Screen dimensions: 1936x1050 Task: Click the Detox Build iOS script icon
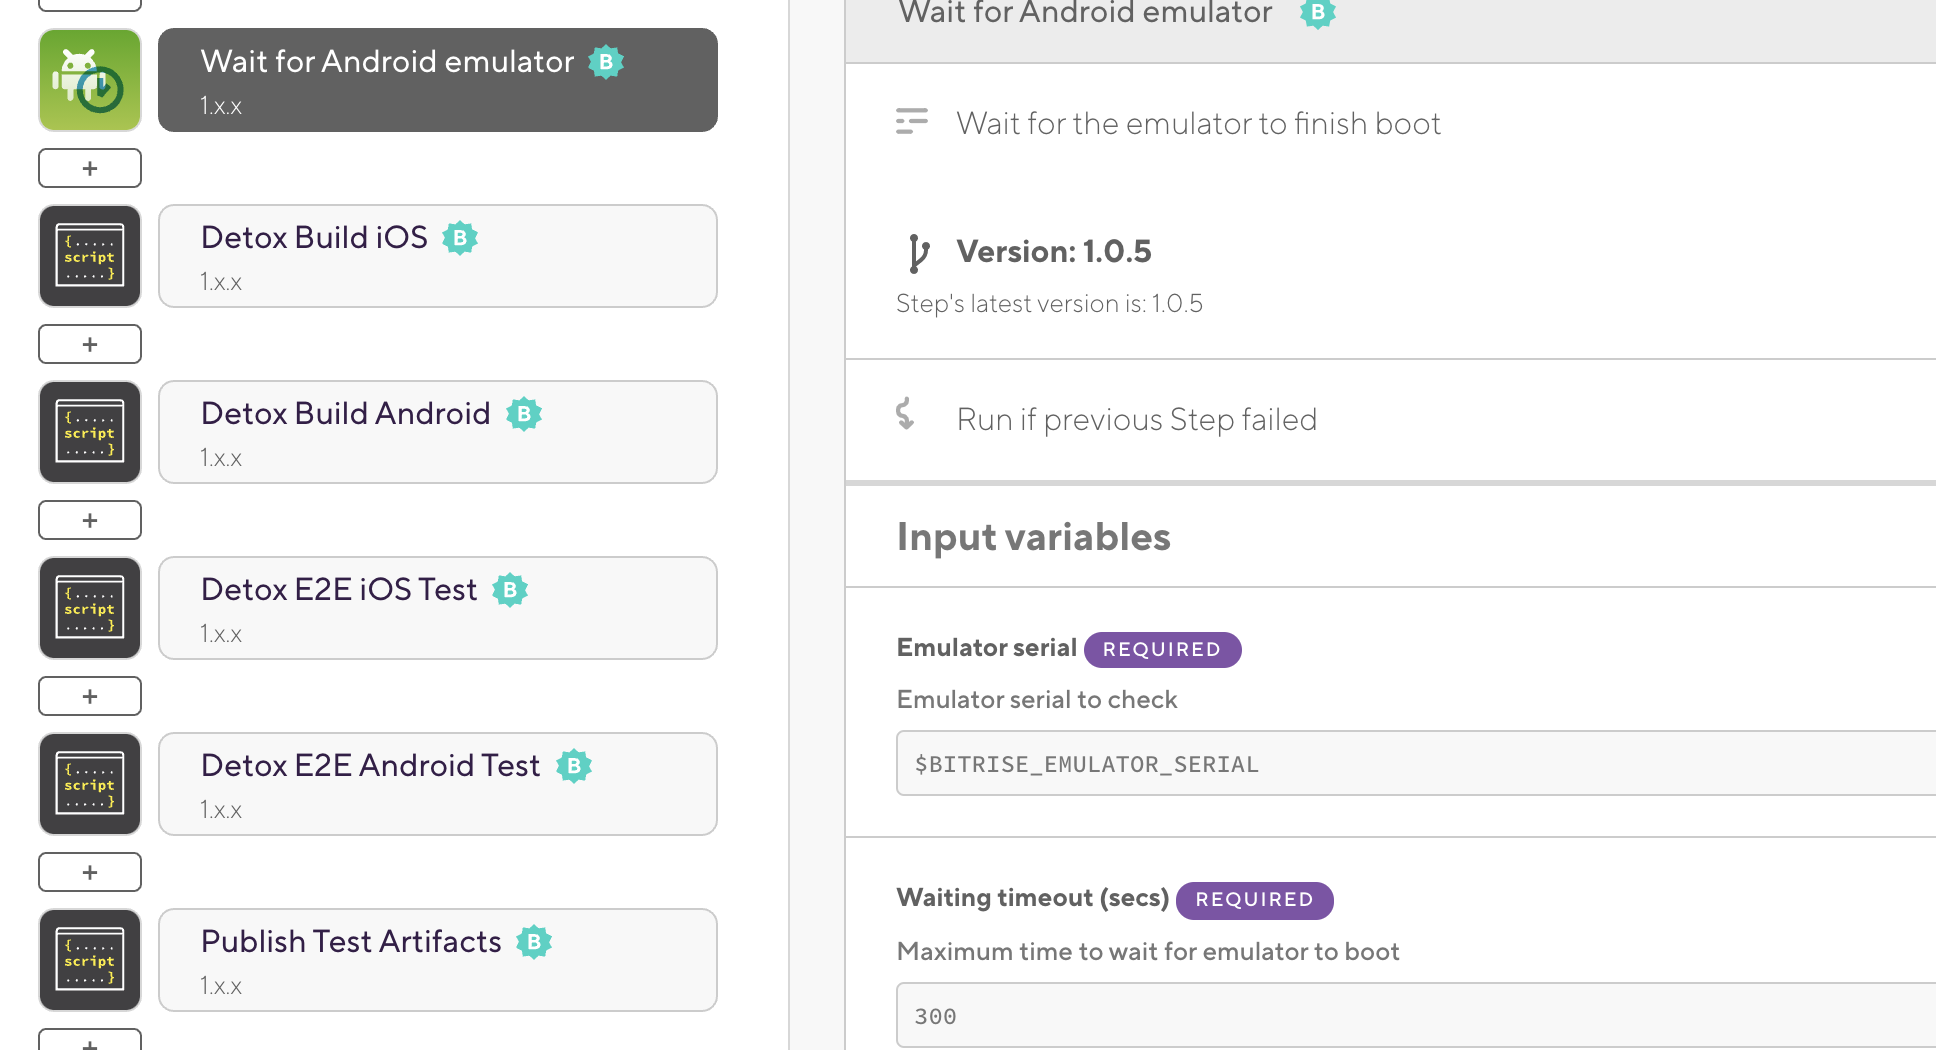90,256
